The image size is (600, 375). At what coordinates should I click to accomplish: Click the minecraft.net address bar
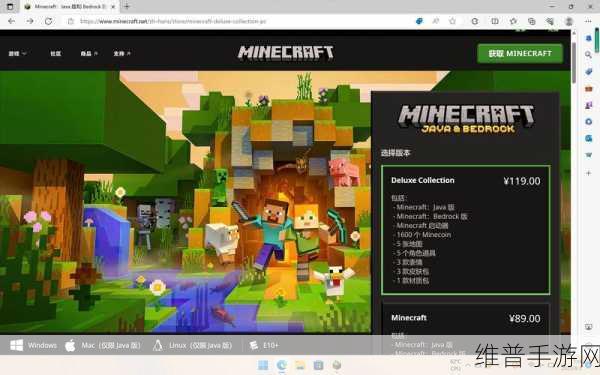pos(173,21)
